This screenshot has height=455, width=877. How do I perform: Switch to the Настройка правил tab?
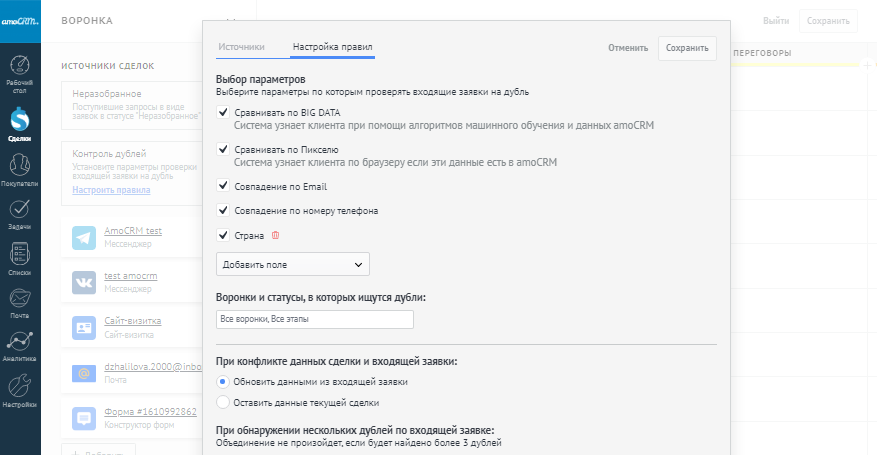[x=333, y=47]
